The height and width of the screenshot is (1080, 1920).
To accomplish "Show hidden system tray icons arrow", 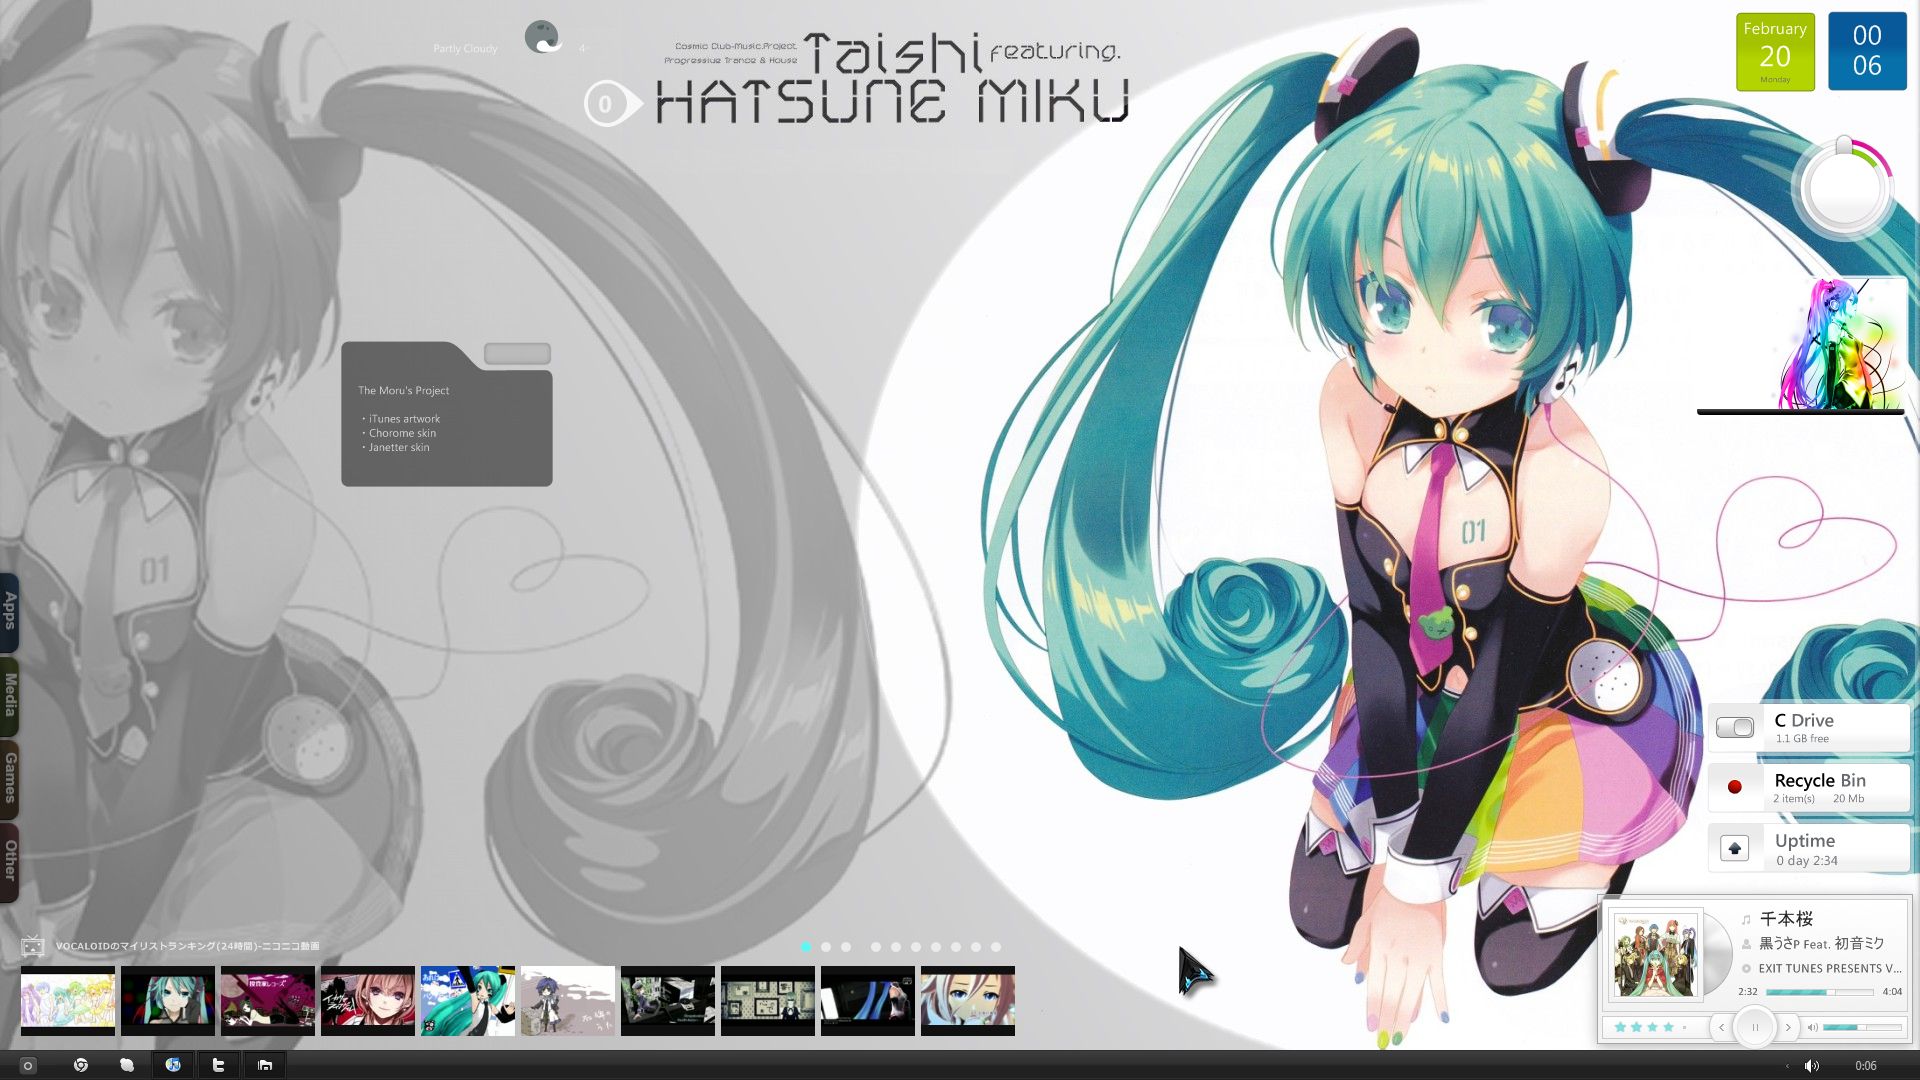I will 1787,1066.
